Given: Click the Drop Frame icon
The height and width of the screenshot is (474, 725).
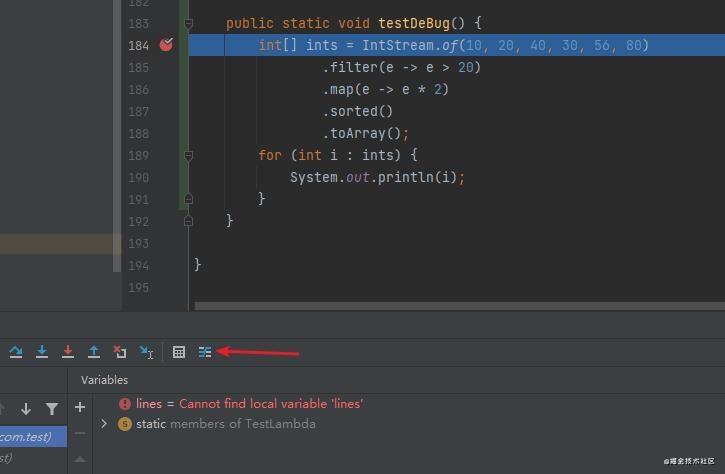Looking at the screenshot, I should 120,352.
